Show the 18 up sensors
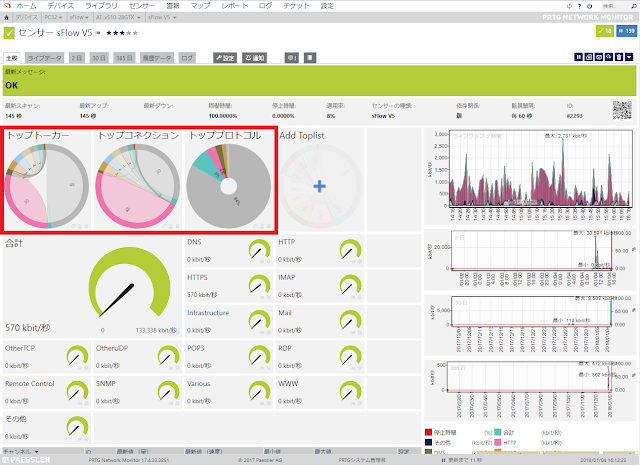The image size is (640, 465). (605, 31)
